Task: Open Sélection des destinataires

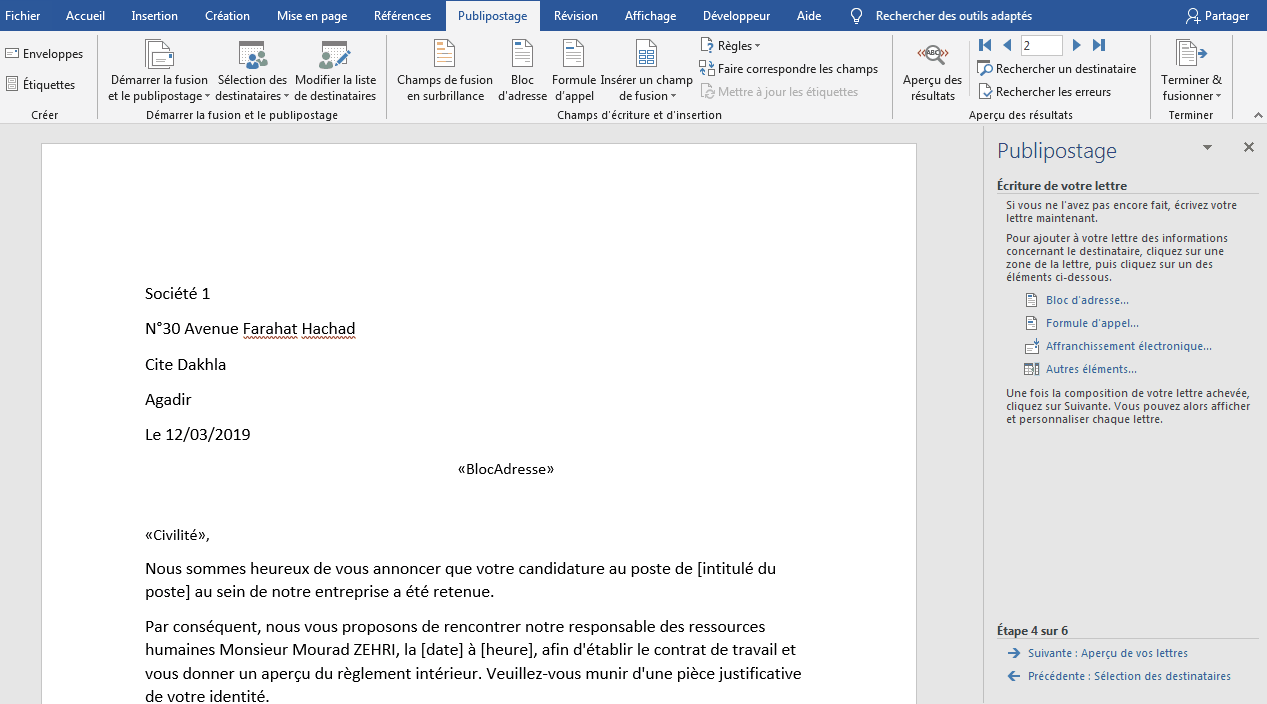Action: [252, 71]
